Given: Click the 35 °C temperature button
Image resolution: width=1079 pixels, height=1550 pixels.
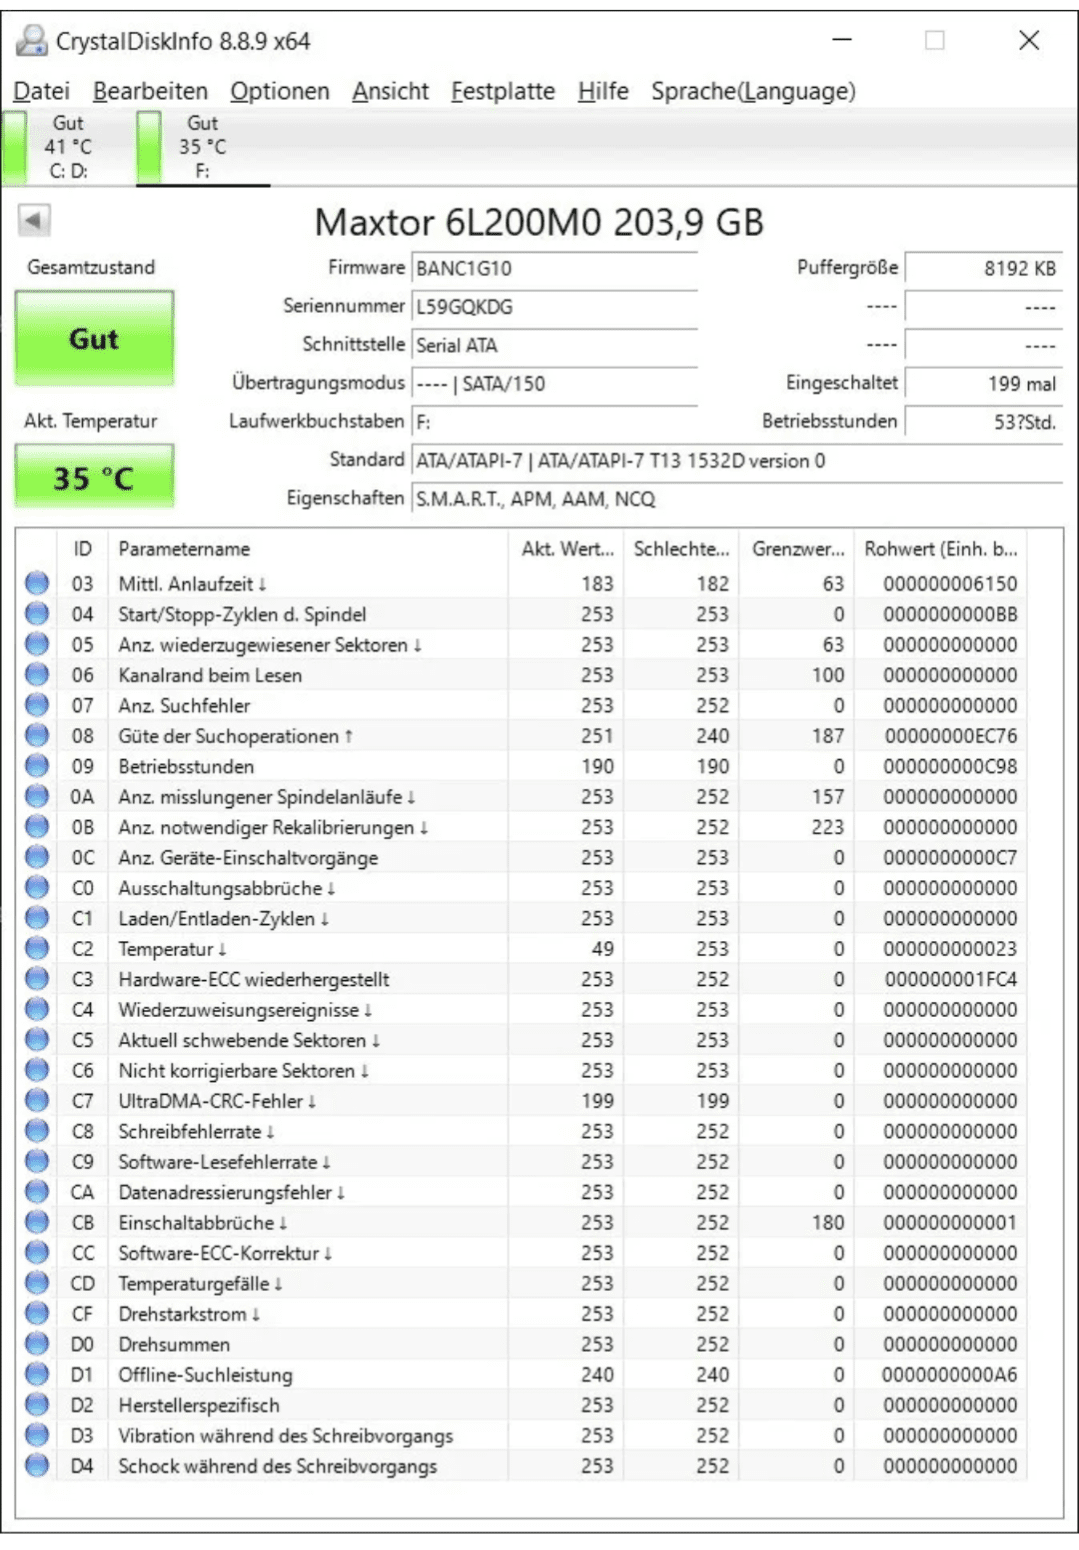Looking at the screenshot, I should pos(94,477).
